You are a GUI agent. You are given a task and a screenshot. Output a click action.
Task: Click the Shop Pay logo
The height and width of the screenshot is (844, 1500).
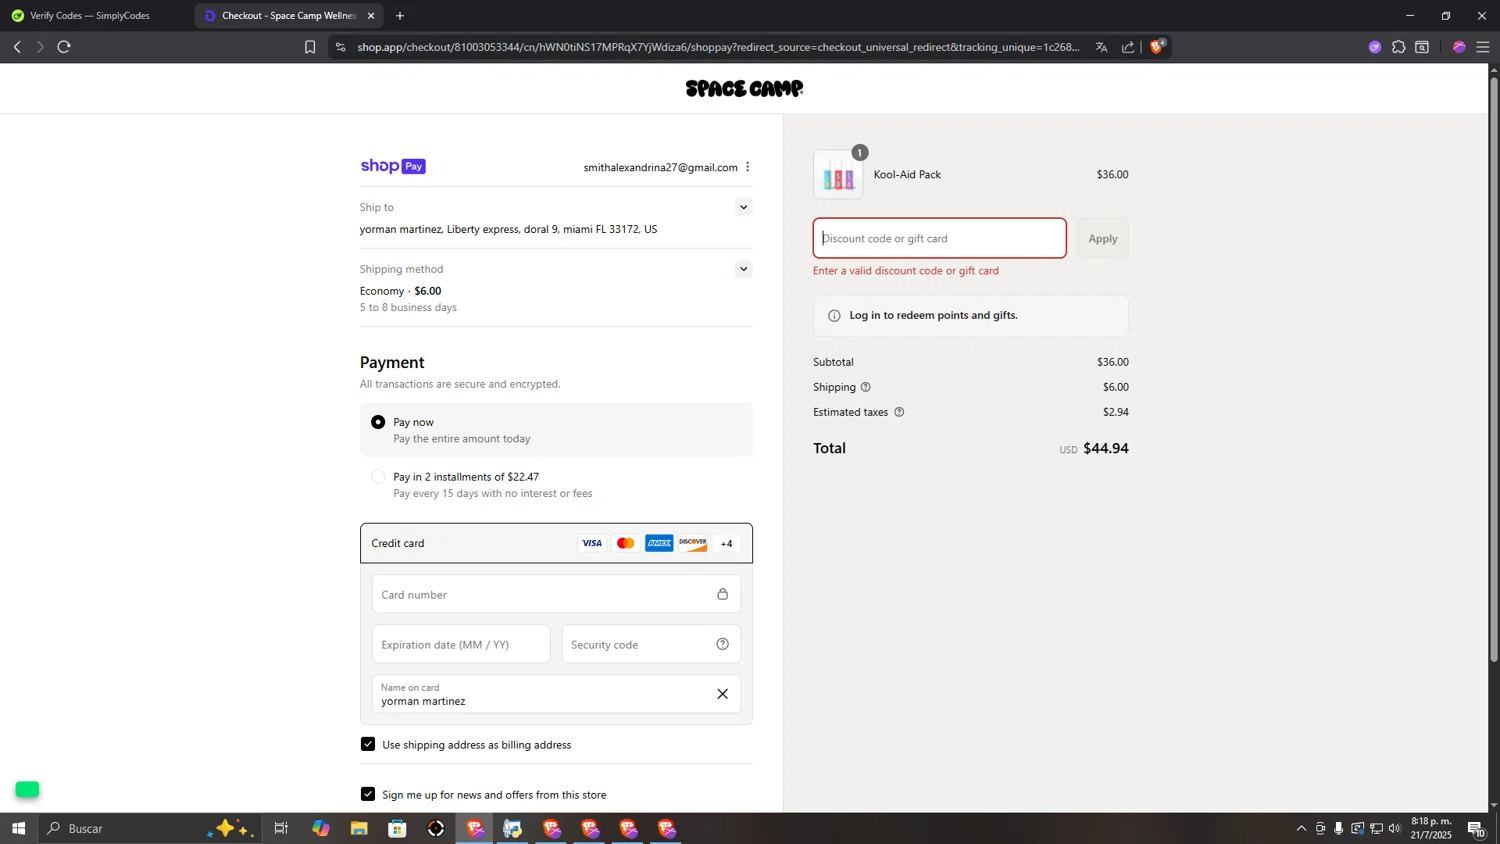click(393, 166)
